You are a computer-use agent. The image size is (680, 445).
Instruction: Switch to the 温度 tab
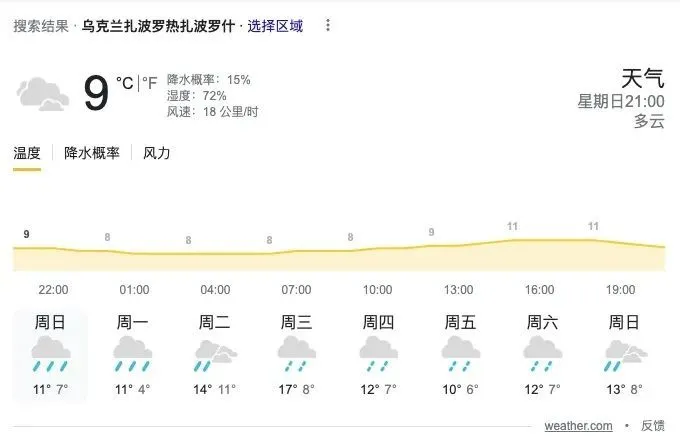(27, 153)
